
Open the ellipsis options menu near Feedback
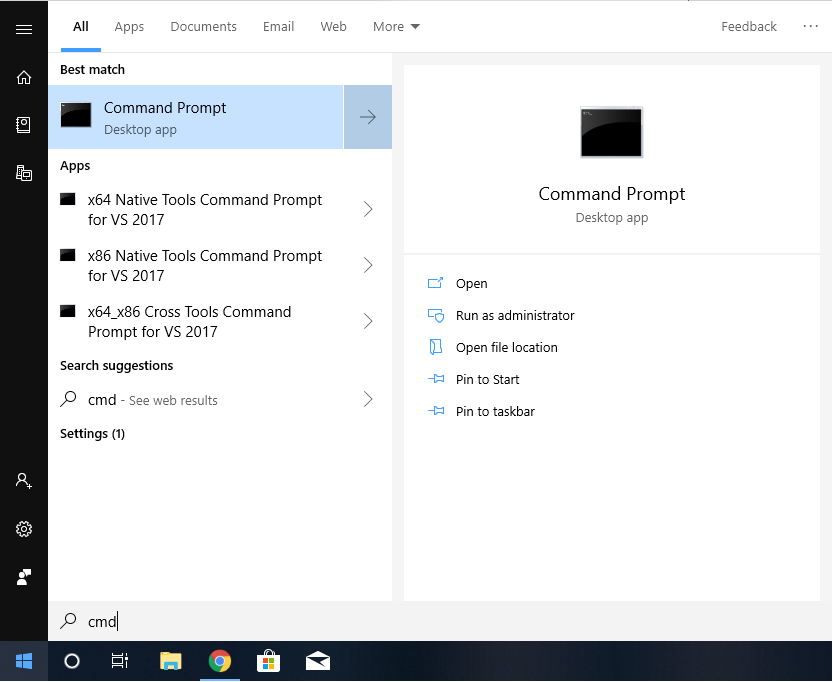click(810, 27)
